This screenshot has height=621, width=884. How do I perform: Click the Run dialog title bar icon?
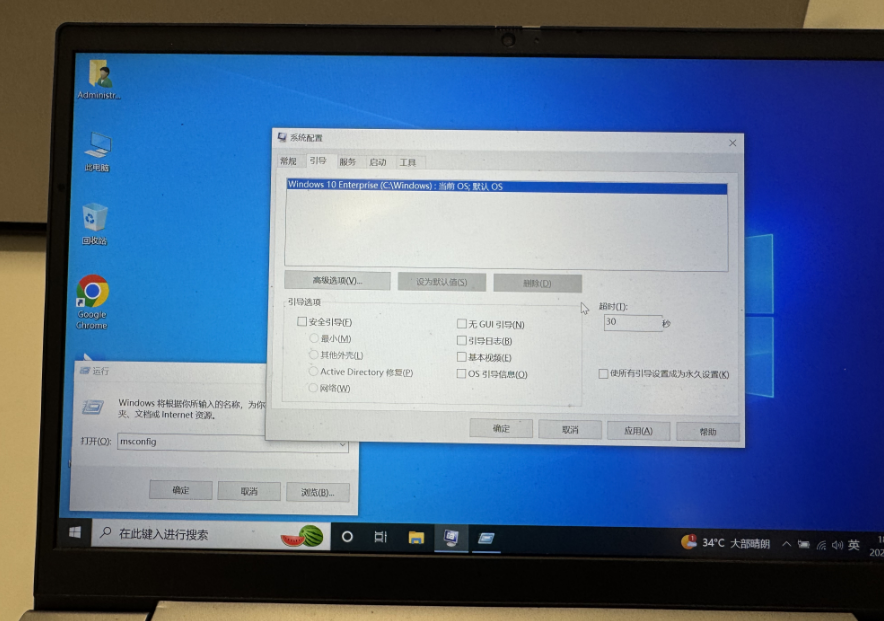pyautogui.click(x=85, y=370)
